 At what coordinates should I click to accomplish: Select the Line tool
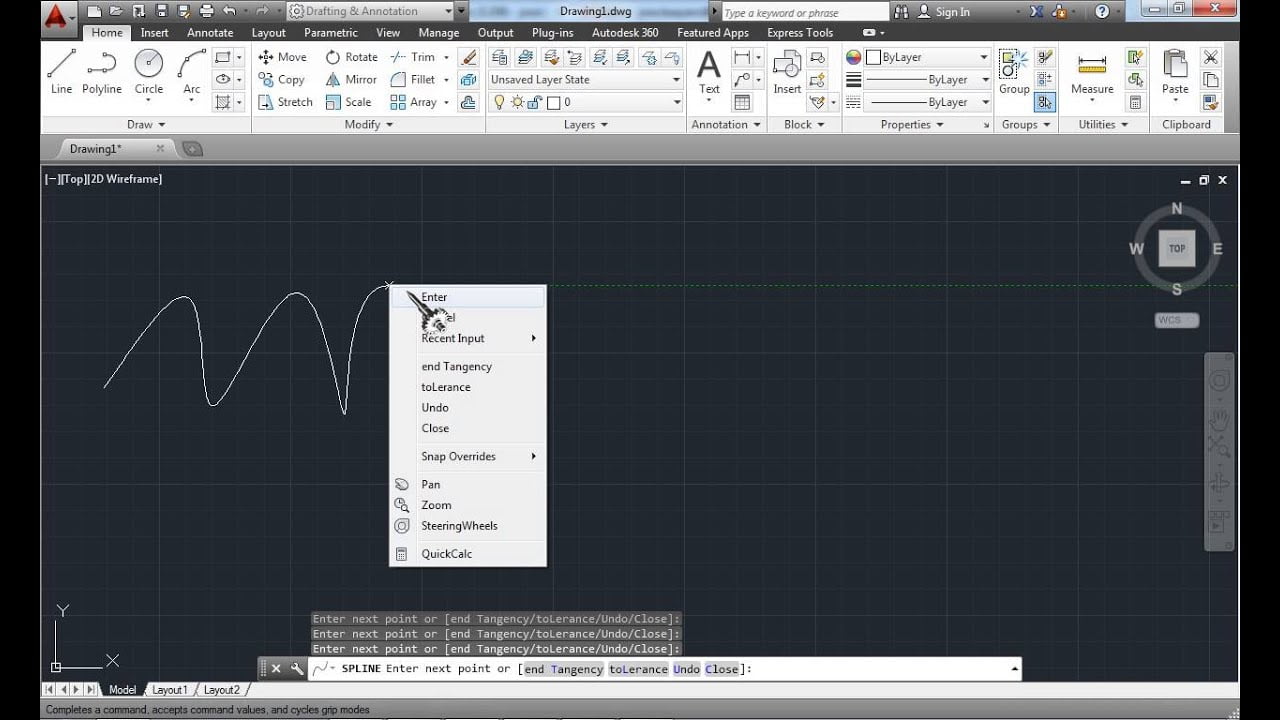[x=61, y=70]
